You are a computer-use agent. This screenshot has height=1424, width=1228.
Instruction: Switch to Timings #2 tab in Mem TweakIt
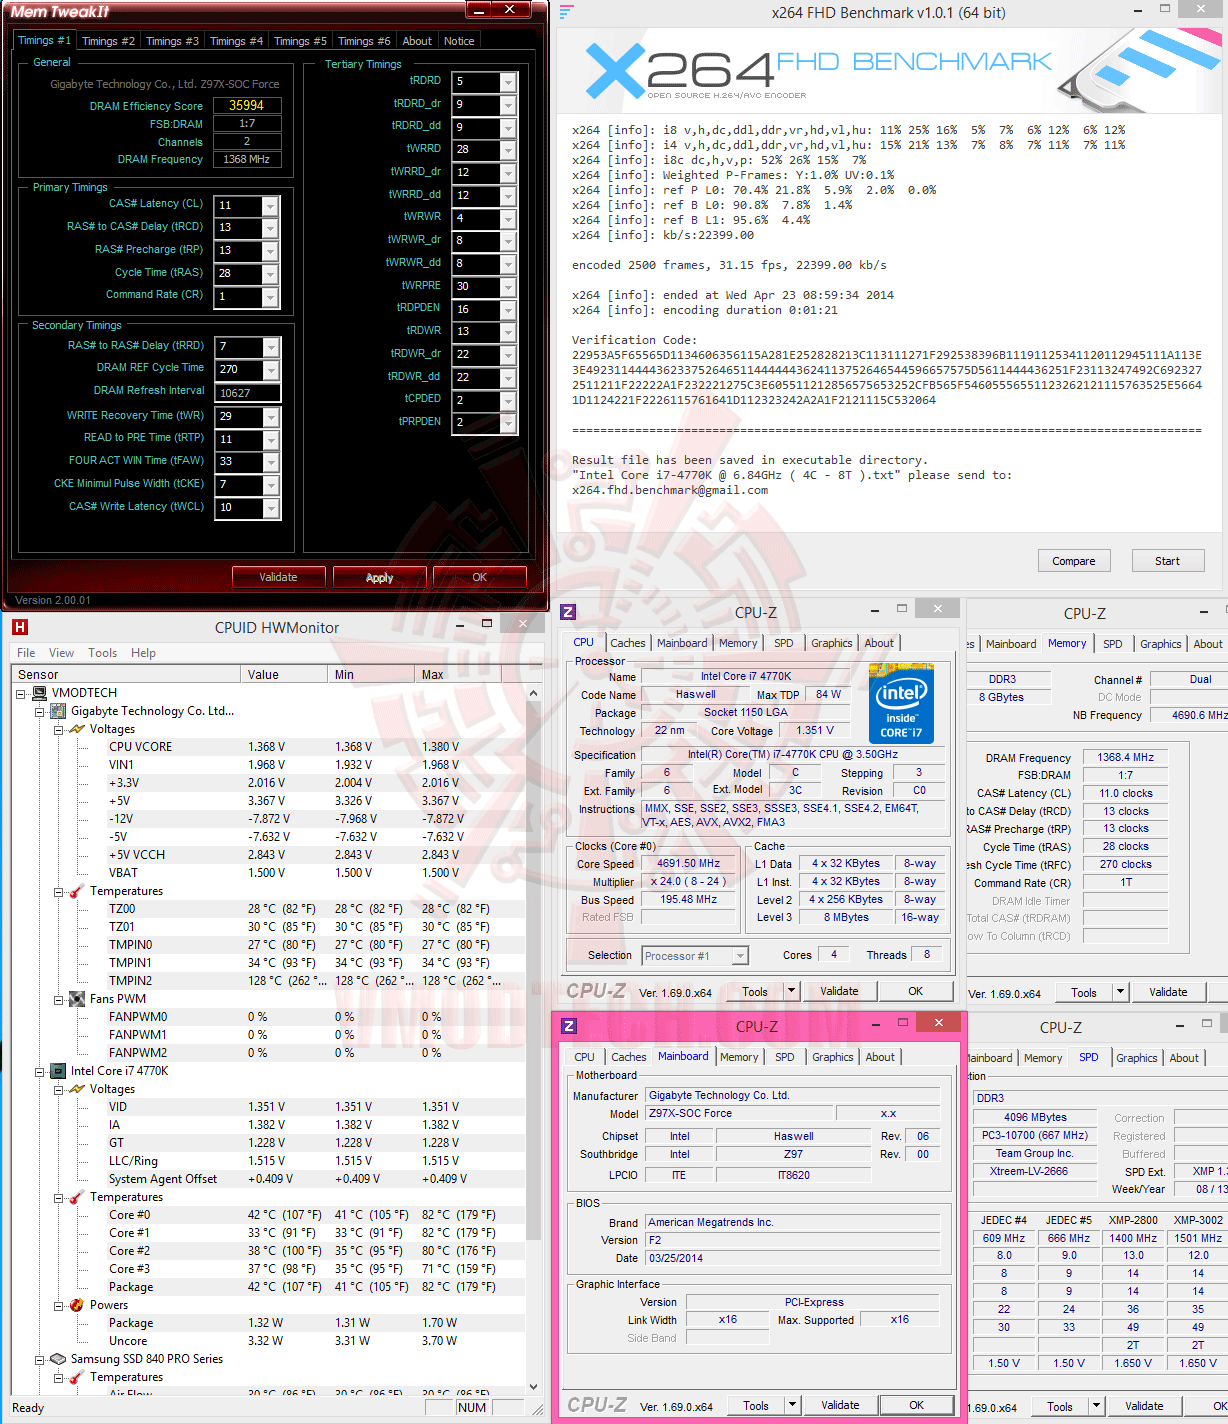point(108,41)
